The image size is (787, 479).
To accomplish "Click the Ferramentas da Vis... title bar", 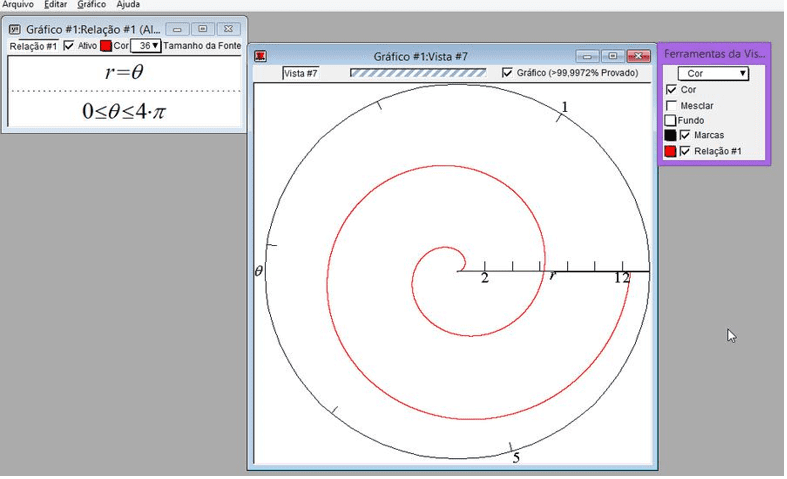I will pyautogui.click(x=714, y=53).
